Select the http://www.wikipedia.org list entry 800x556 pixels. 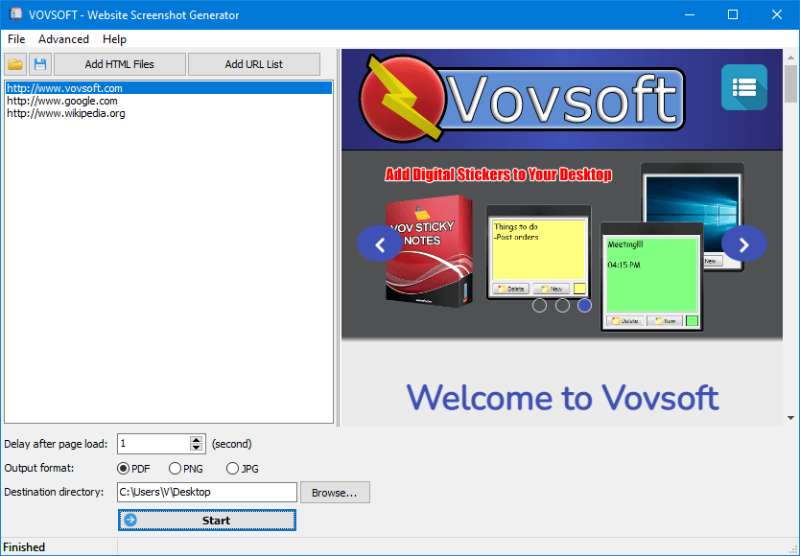(x=66, y=113)
